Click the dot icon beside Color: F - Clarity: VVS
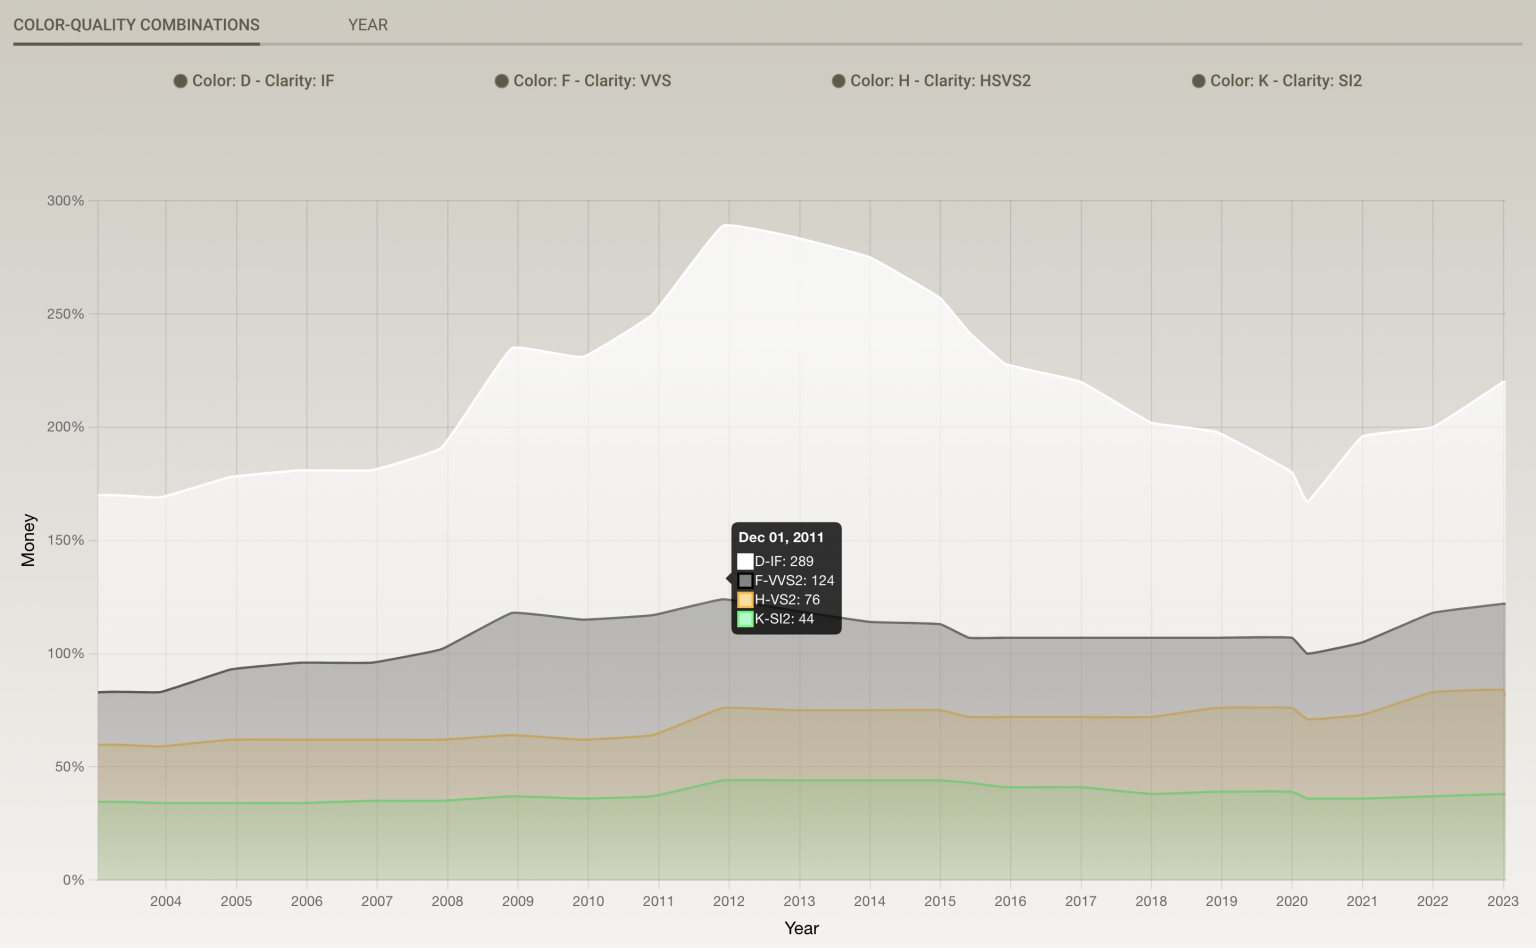The height and width of the screenshot is (948, 1536). point(502,81)
